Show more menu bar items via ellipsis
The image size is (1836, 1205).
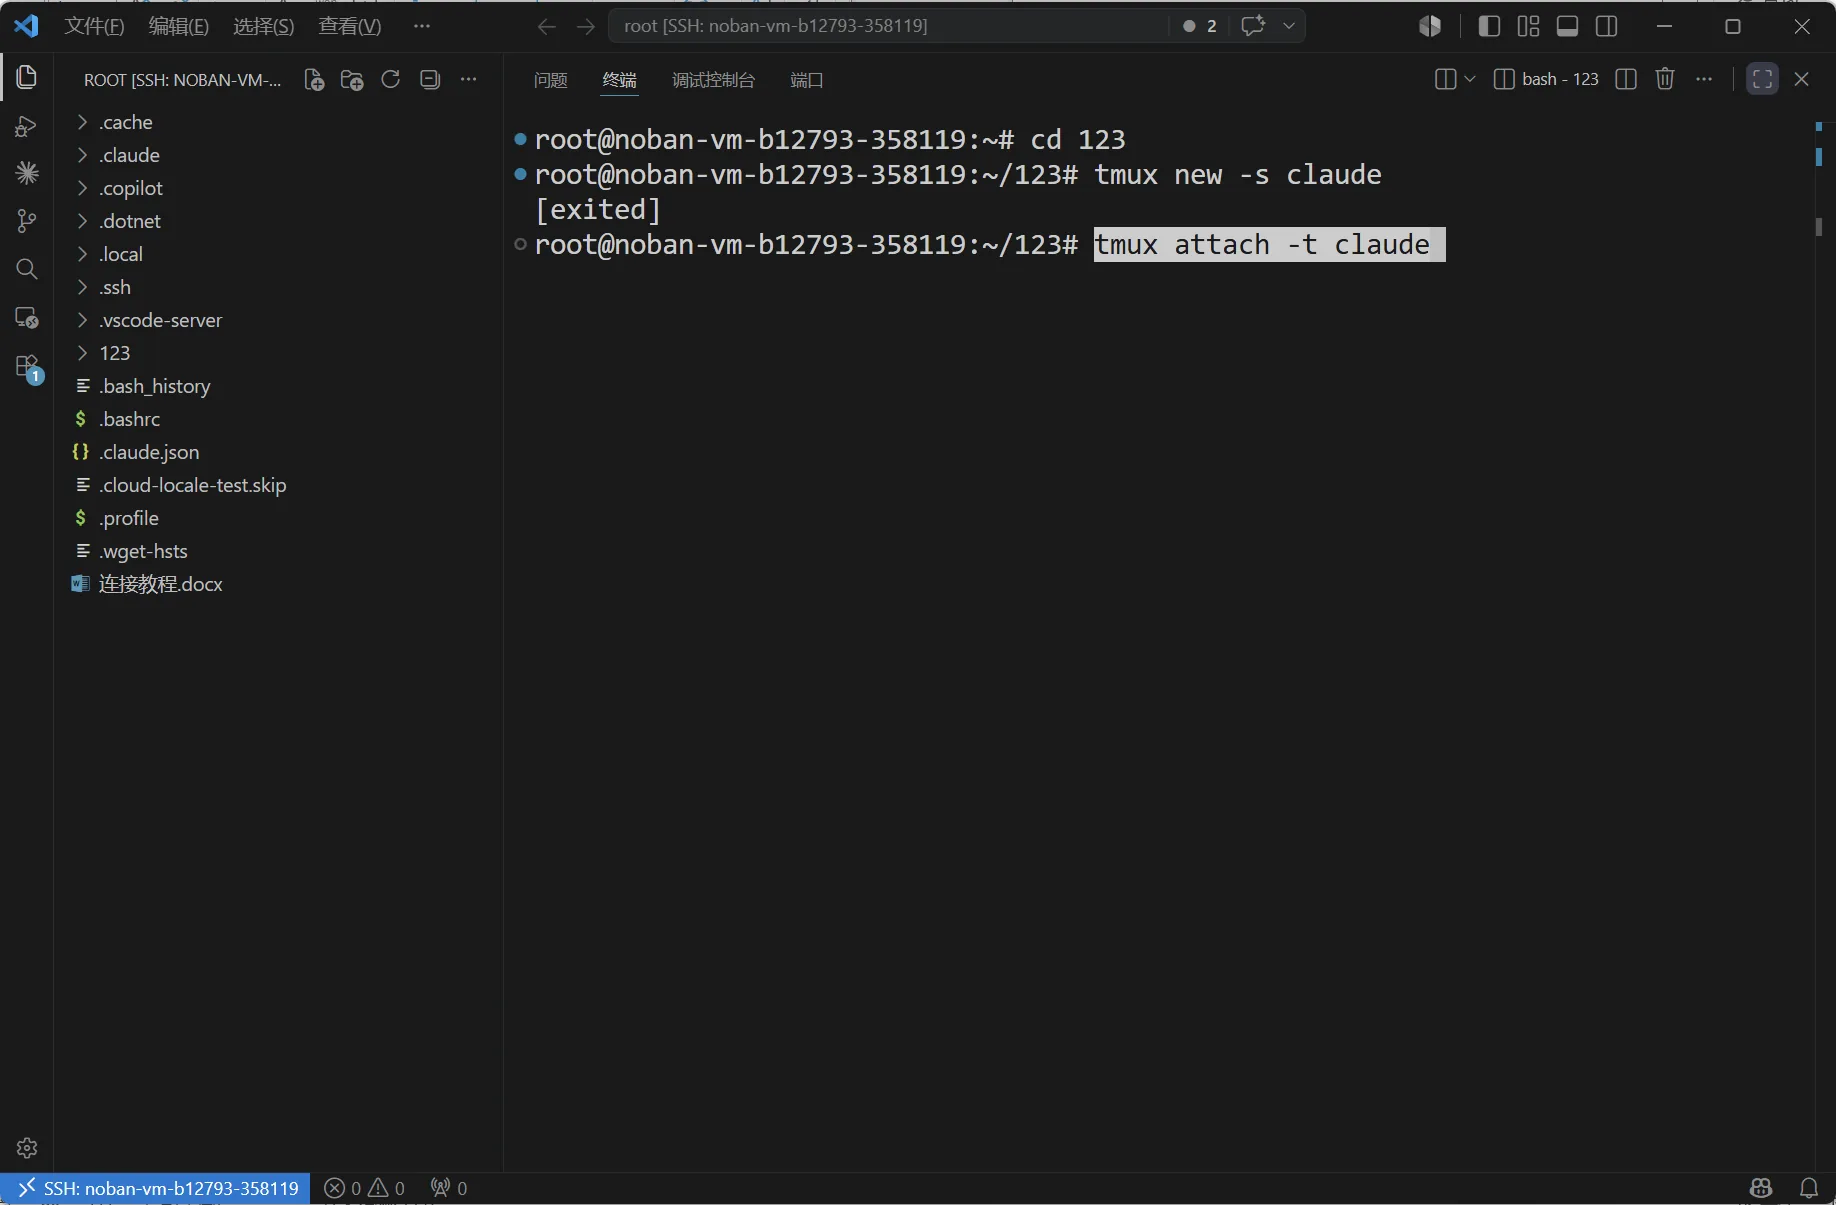coord(421,26)
